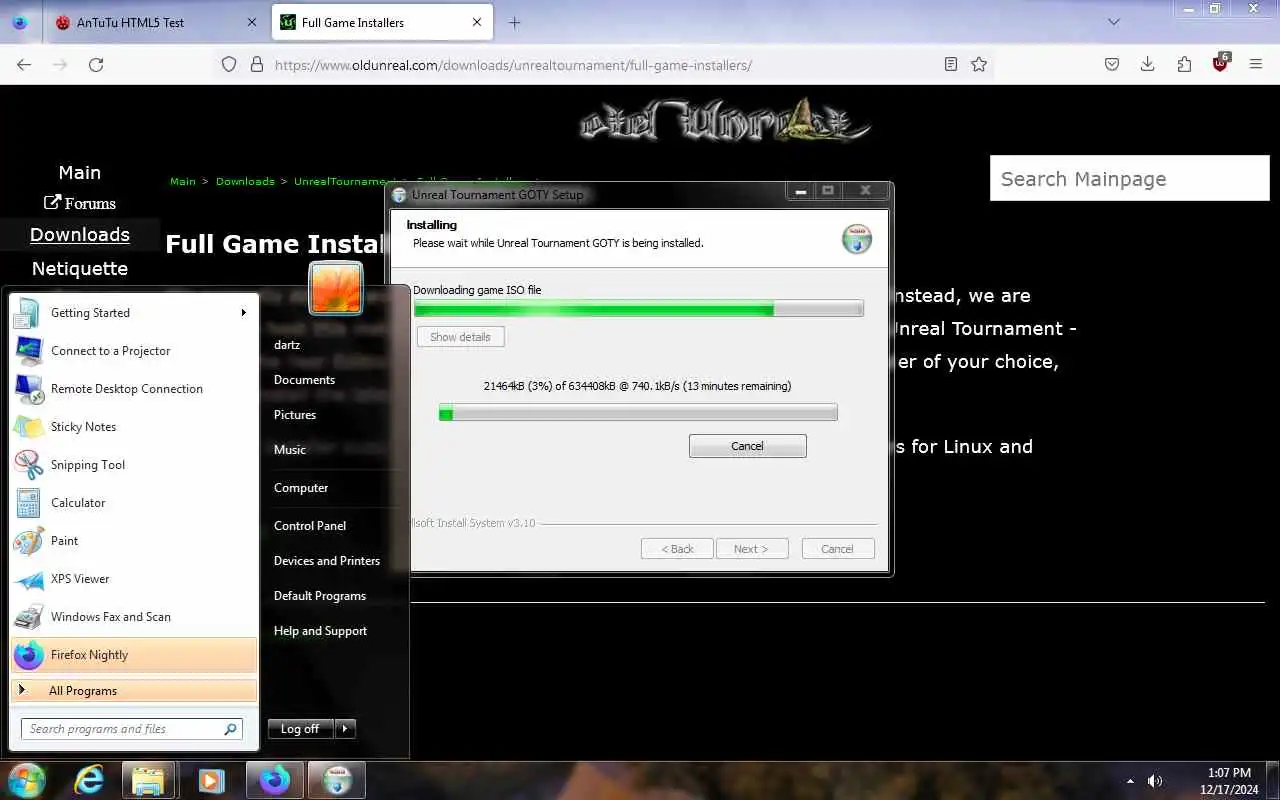Launch Firefox Nightly from Start menu
Viewport: 1280px width, 800px height.
133,655
